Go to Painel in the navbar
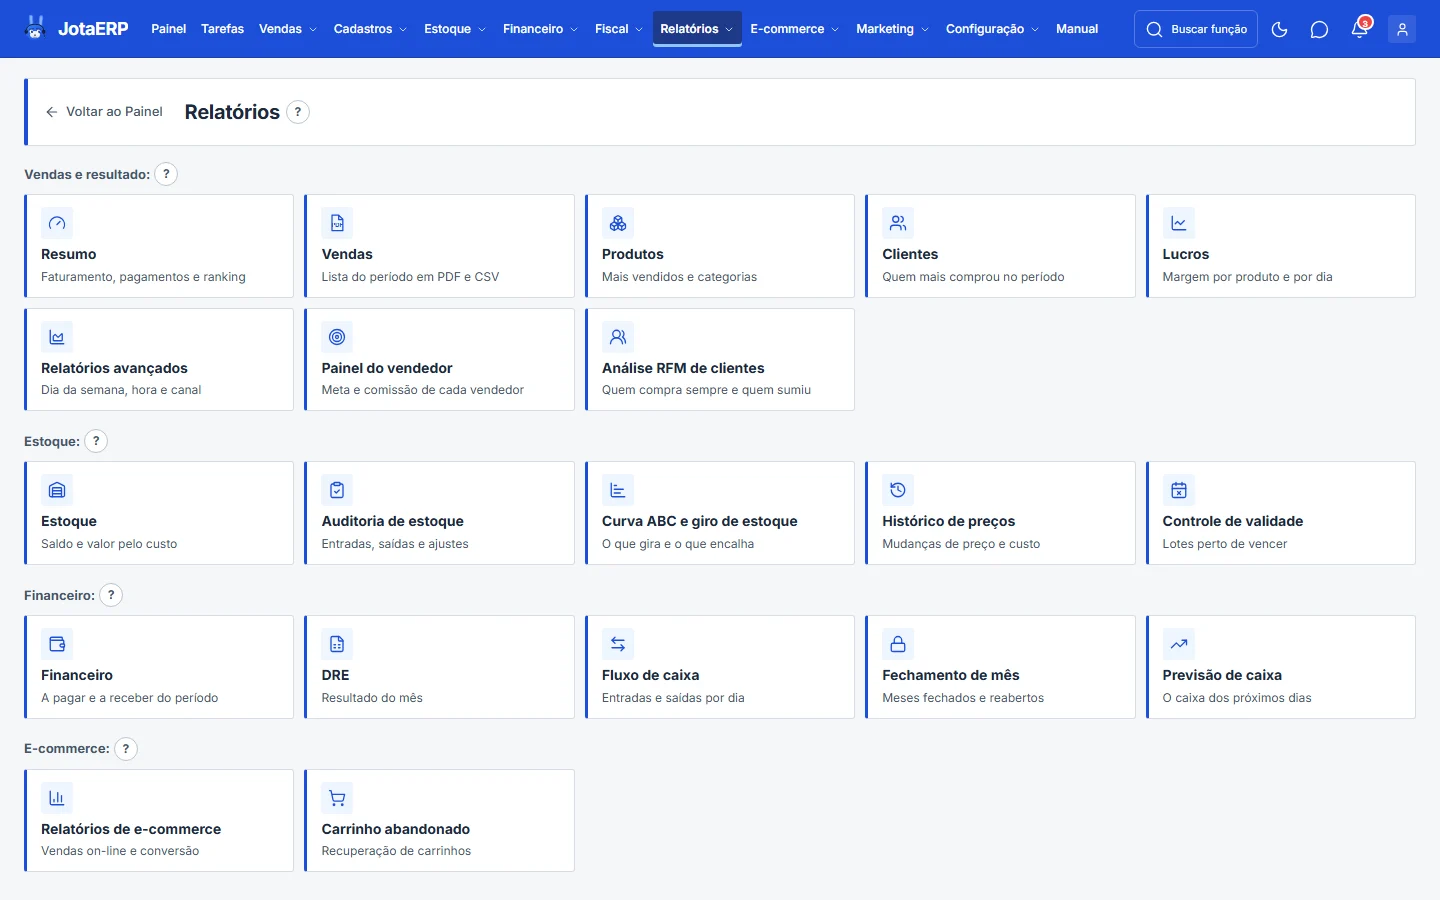Image resolution: width=1440 pixels, height=900 pixels. (168, 29)
